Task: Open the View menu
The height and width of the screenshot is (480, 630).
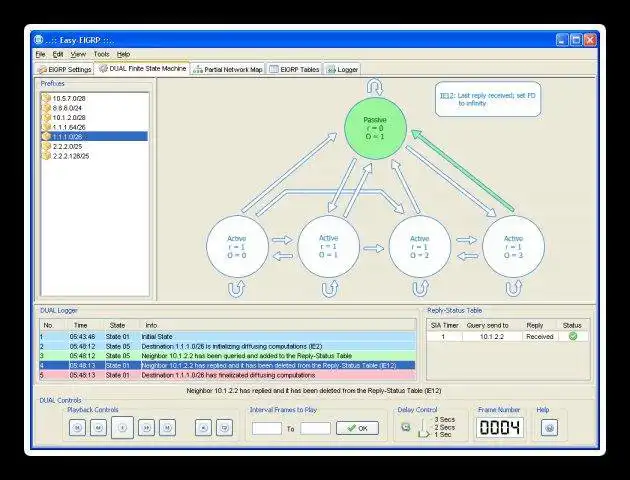Action: coord(78,54)
